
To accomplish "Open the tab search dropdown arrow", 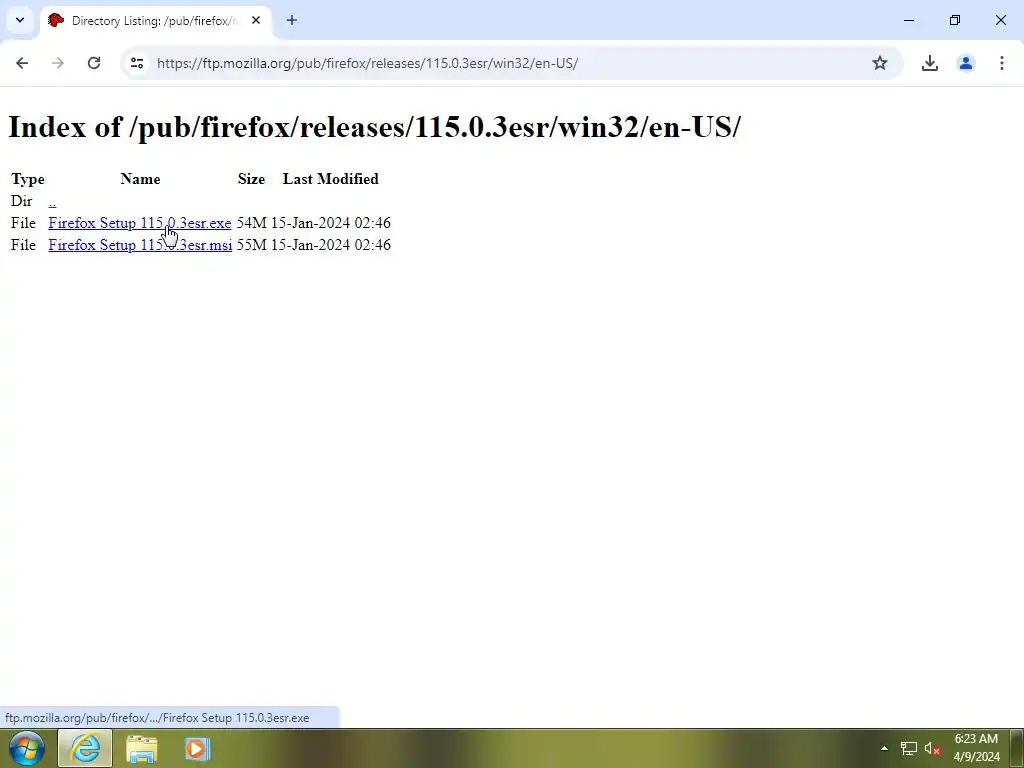I will point(20,20).
